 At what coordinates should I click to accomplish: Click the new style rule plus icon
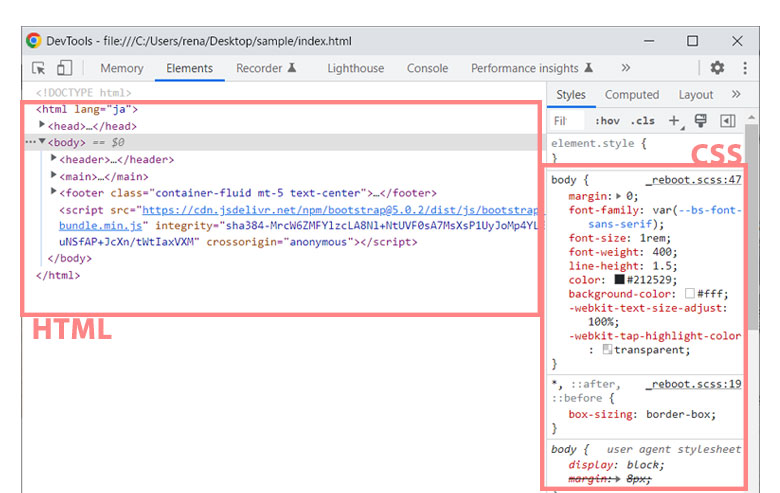pyautogui.click(x=673, y=121)
